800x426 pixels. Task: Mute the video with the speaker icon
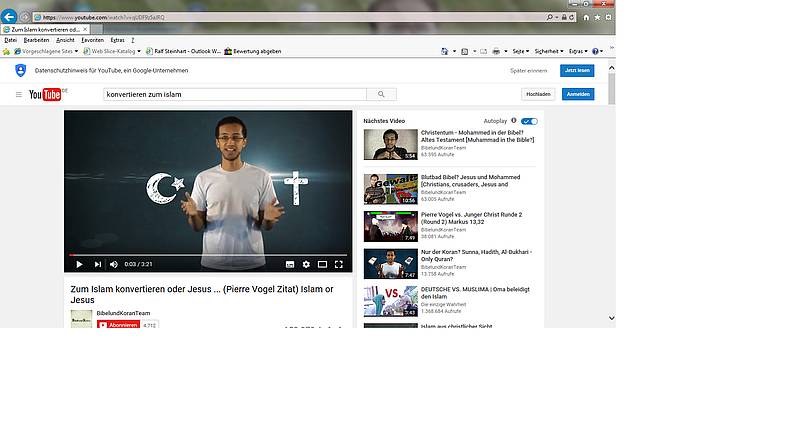(x=114, y=264)
